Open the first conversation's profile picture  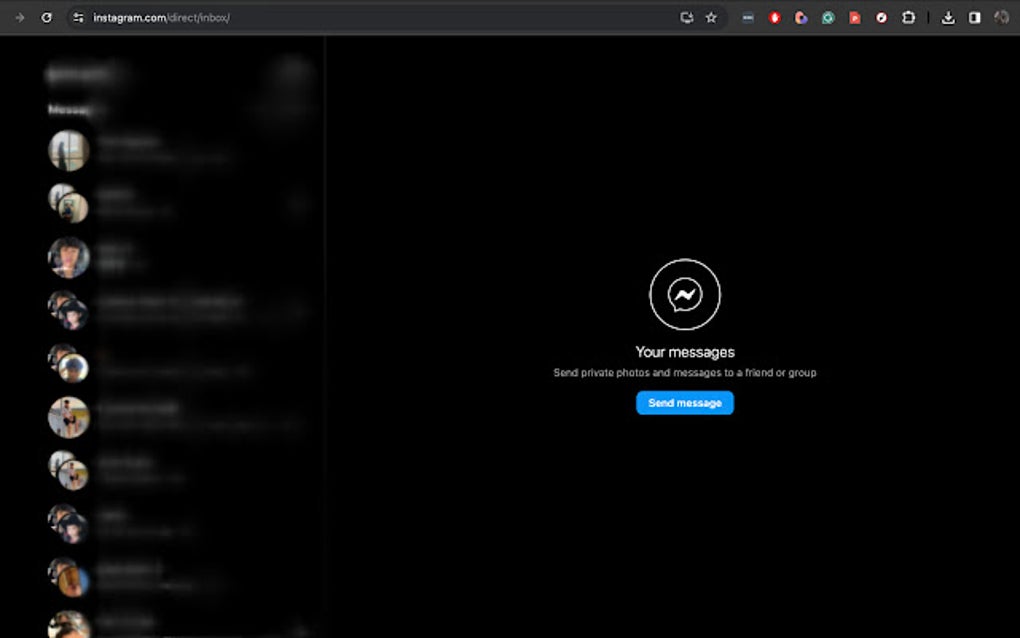pos(68,148)
